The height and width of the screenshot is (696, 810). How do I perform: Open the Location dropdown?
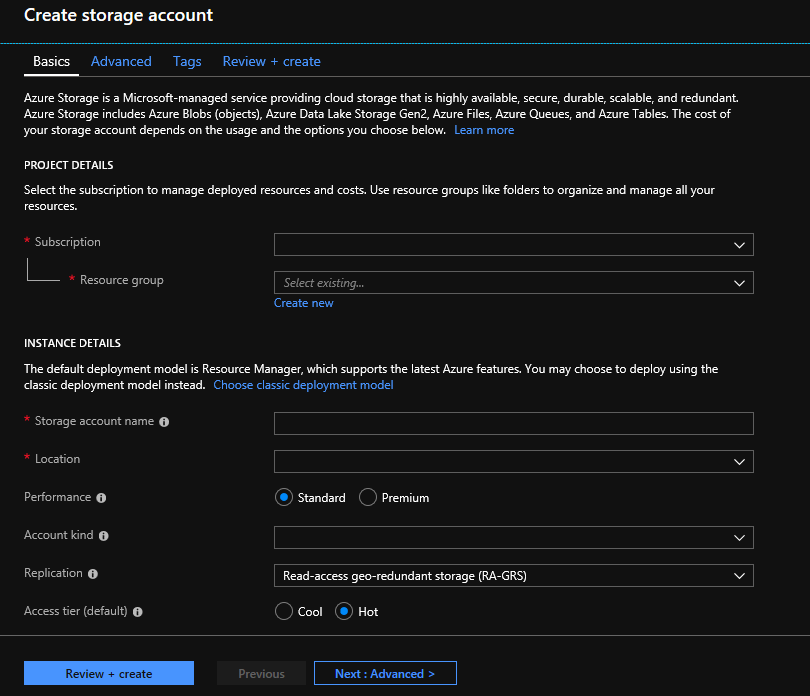click(x=513, y=461)
